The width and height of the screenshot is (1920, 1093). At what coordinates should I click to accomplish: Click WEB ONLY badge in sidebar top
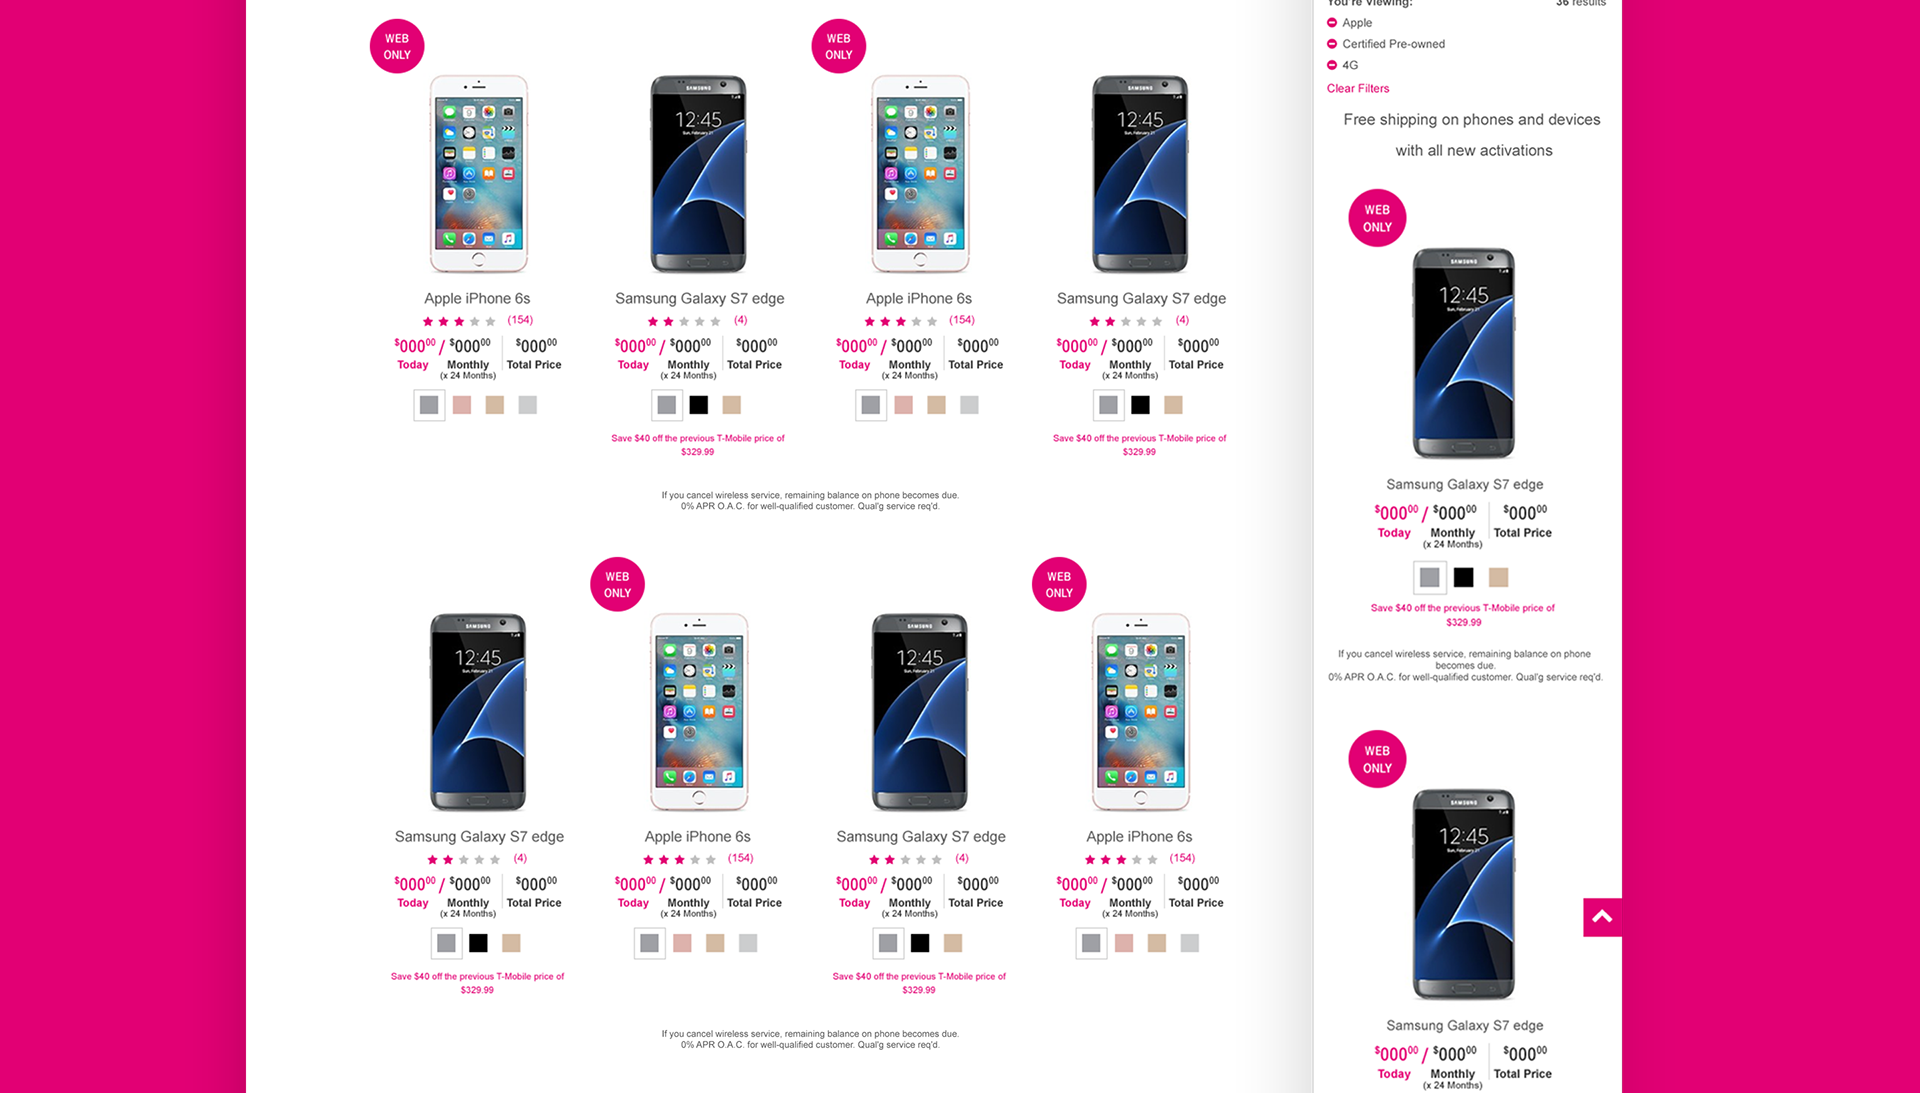[1377, 218]
